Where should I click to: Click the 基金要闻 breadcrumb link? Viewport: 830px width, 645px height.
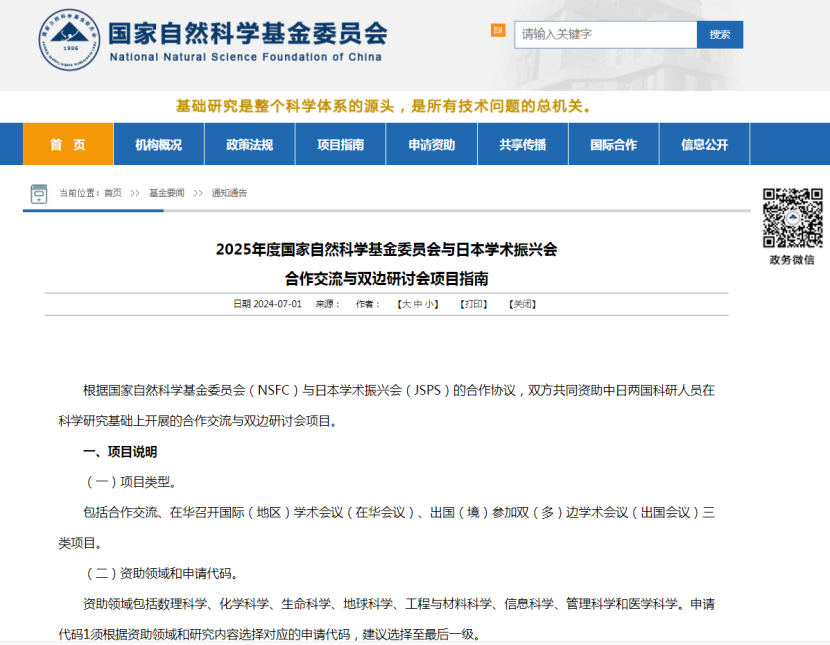coord(166,193)
